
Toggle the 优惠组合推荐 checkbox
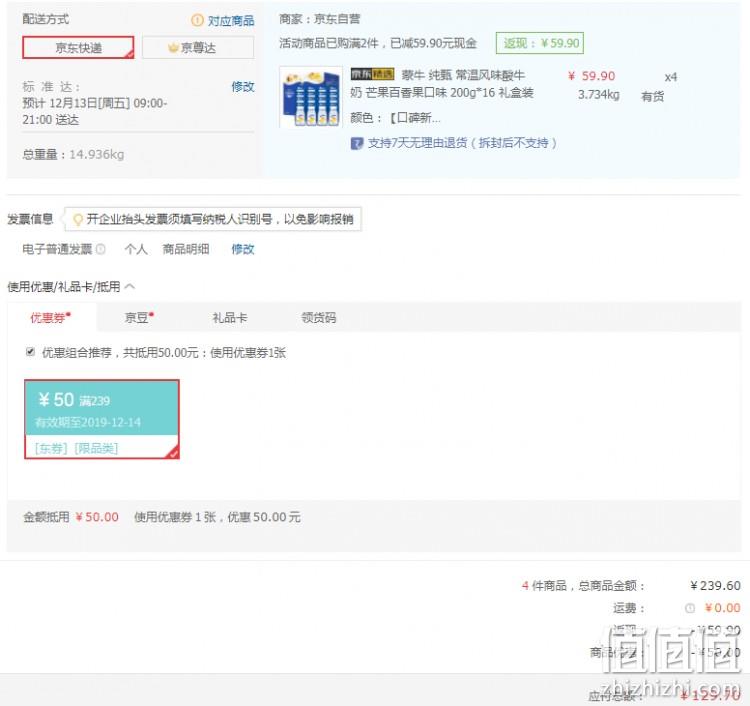[x=30, y=352]
